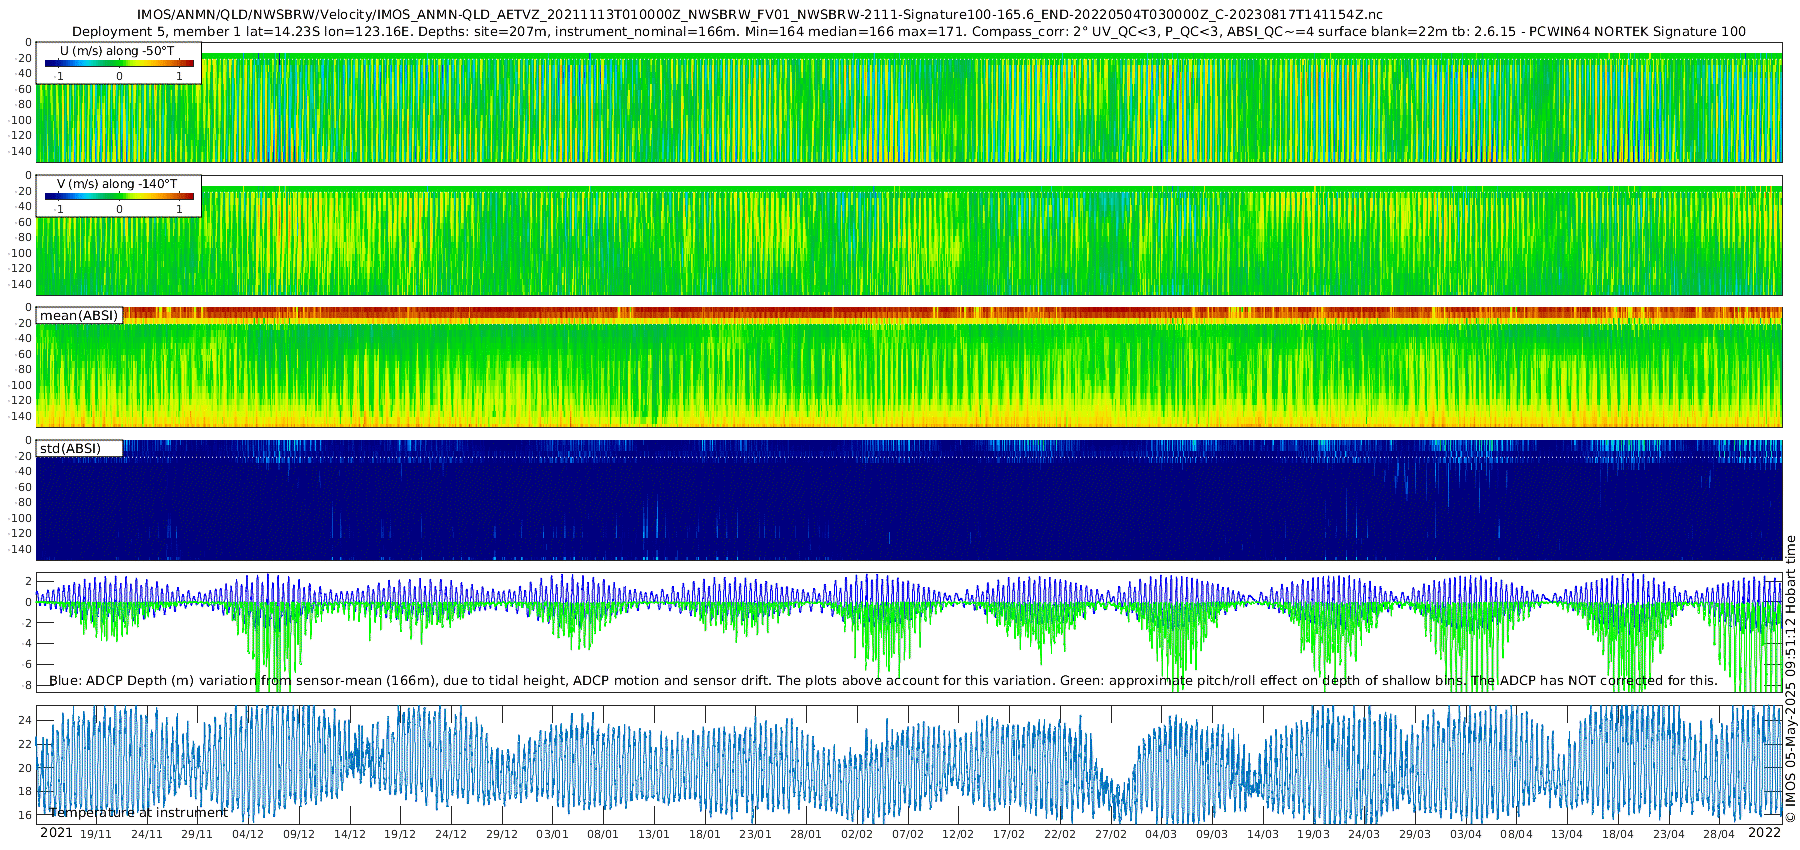Image resolution: width=1800 pixels, height=850 pixels.
Task: Click the mean(ABSI) panel label
Action: pos(79,316)
